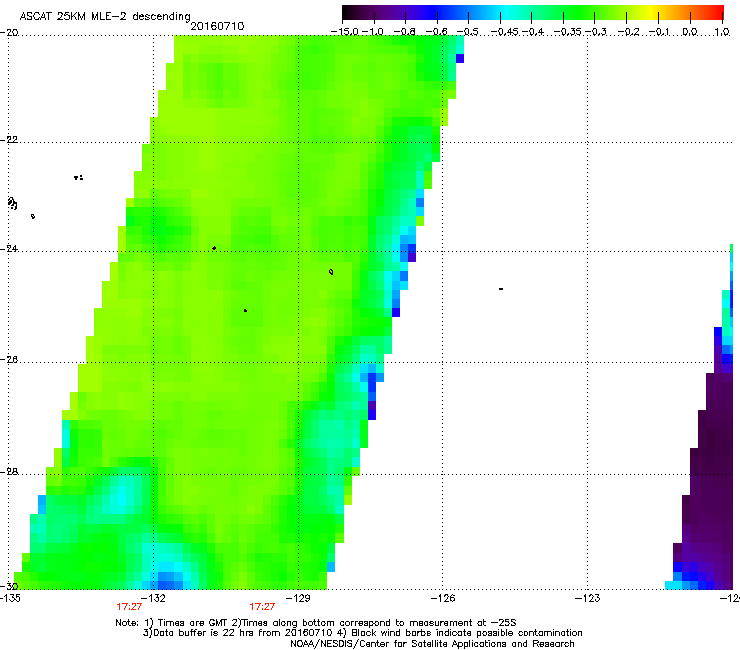Image resolution: width=740 pixels, height=650 pixels.
Task: Click the black-purple end of the color bar
Action: pos(352,12)
